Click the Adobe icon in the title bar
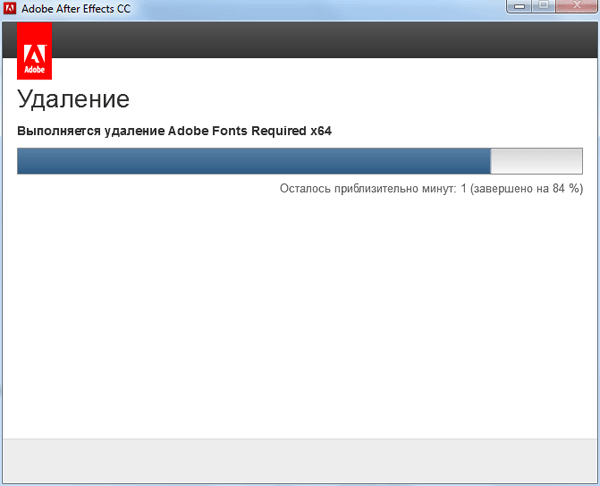The image size is (600, 486). pos(9,8)
